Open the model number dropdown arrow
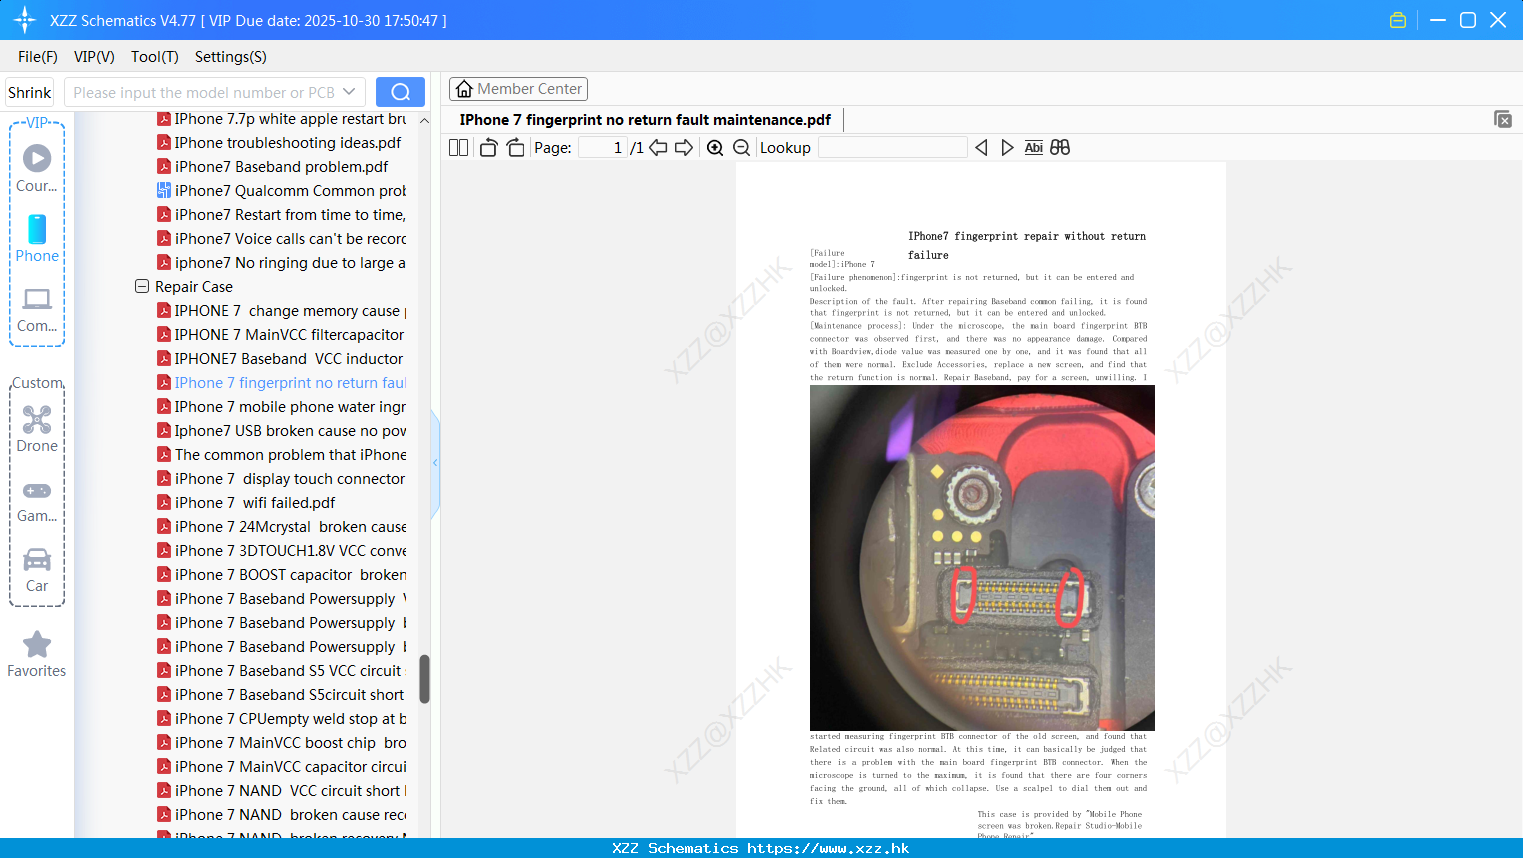1523x858 pixels. (349, 92)
